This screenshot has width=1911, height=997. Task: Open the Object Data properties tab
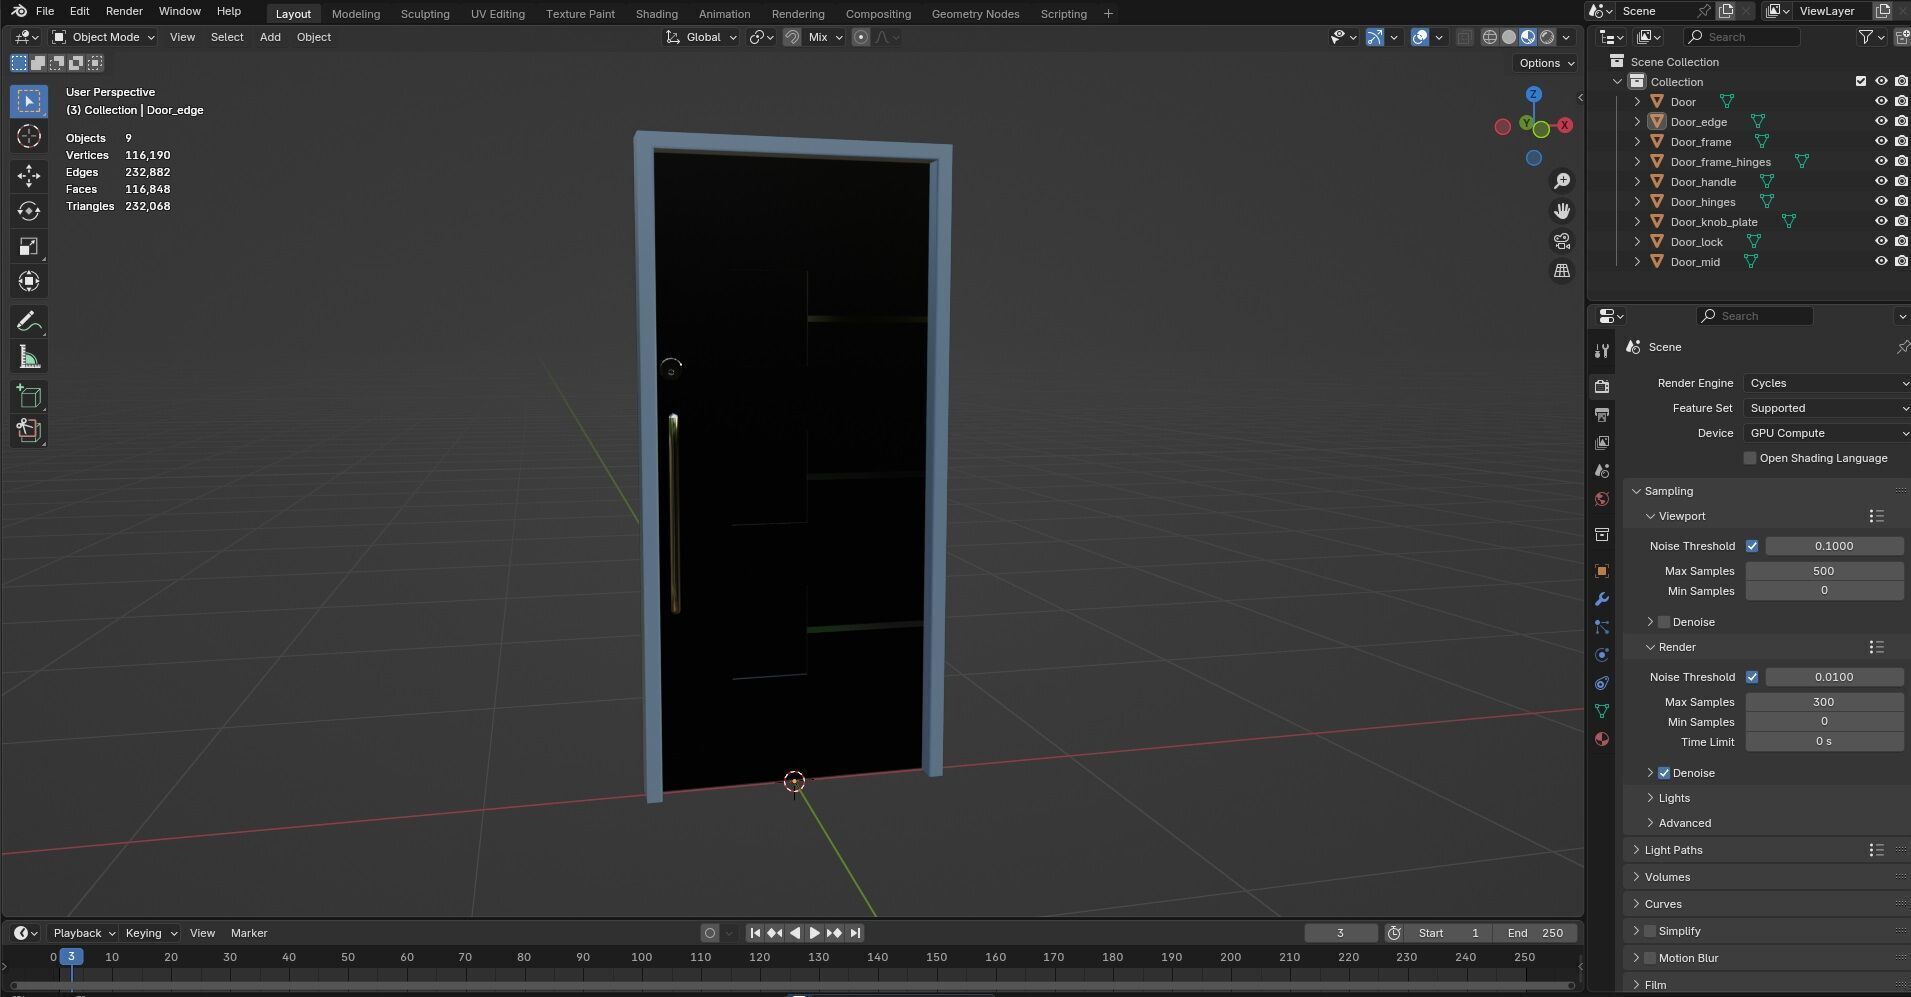pyautogui.click(x=1602, y=711)
